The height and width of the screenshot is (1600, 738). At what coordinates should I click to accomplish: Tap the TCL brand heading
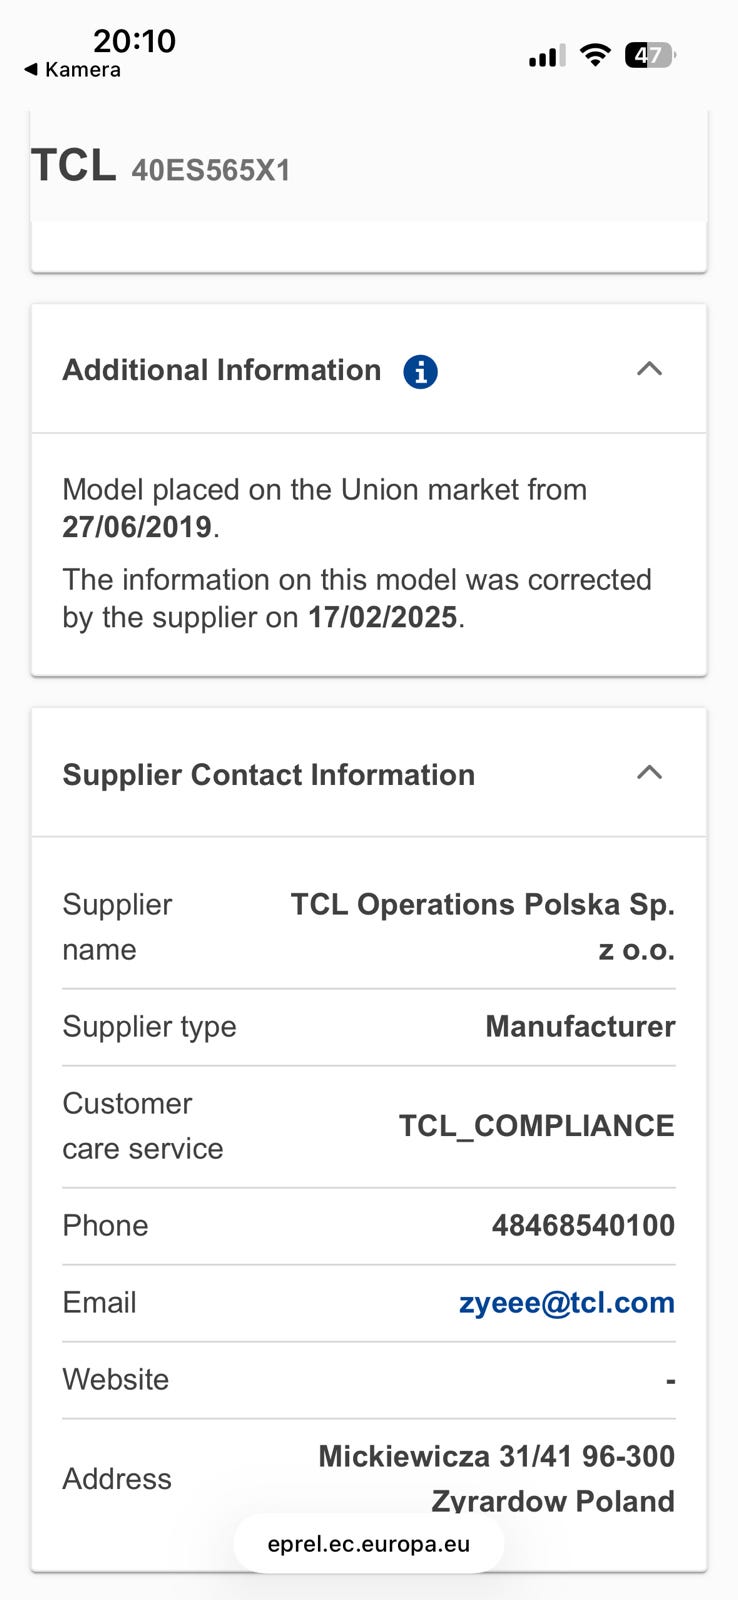(73, 166)
